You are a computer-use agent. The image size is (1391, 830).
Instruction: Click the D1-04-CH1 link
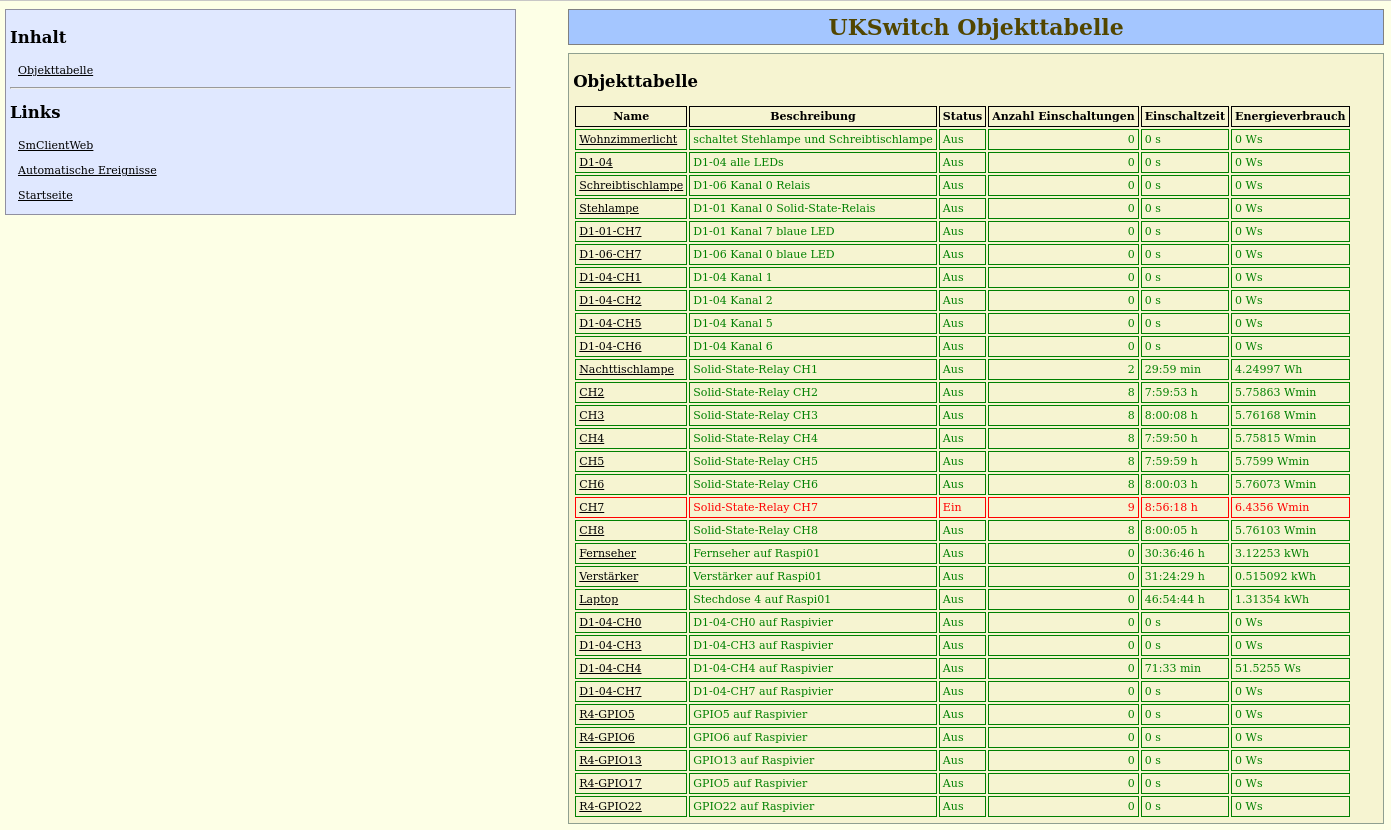(x=610, y=277)
